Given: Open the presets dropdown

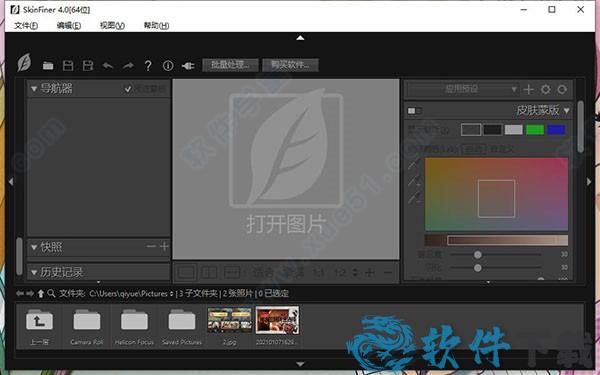Looking at the screenshot, I should 463,89.
